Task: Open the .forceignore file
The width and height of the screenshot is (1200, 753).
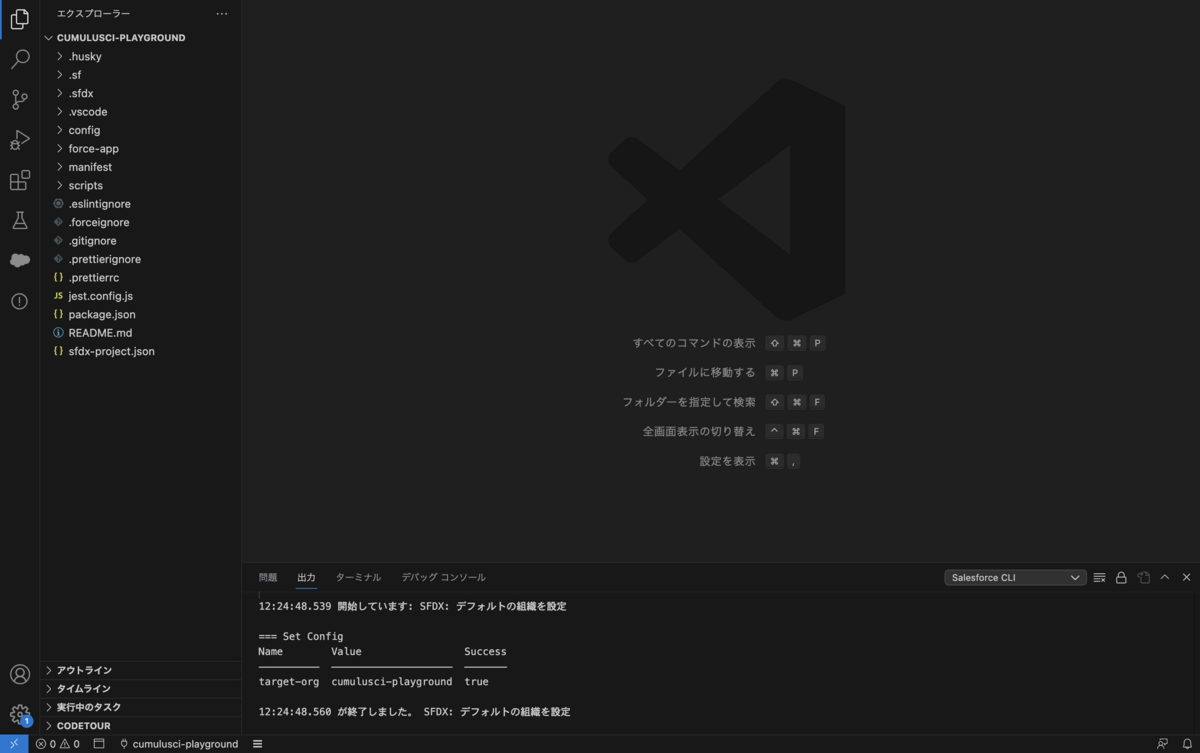Action: 99,223
